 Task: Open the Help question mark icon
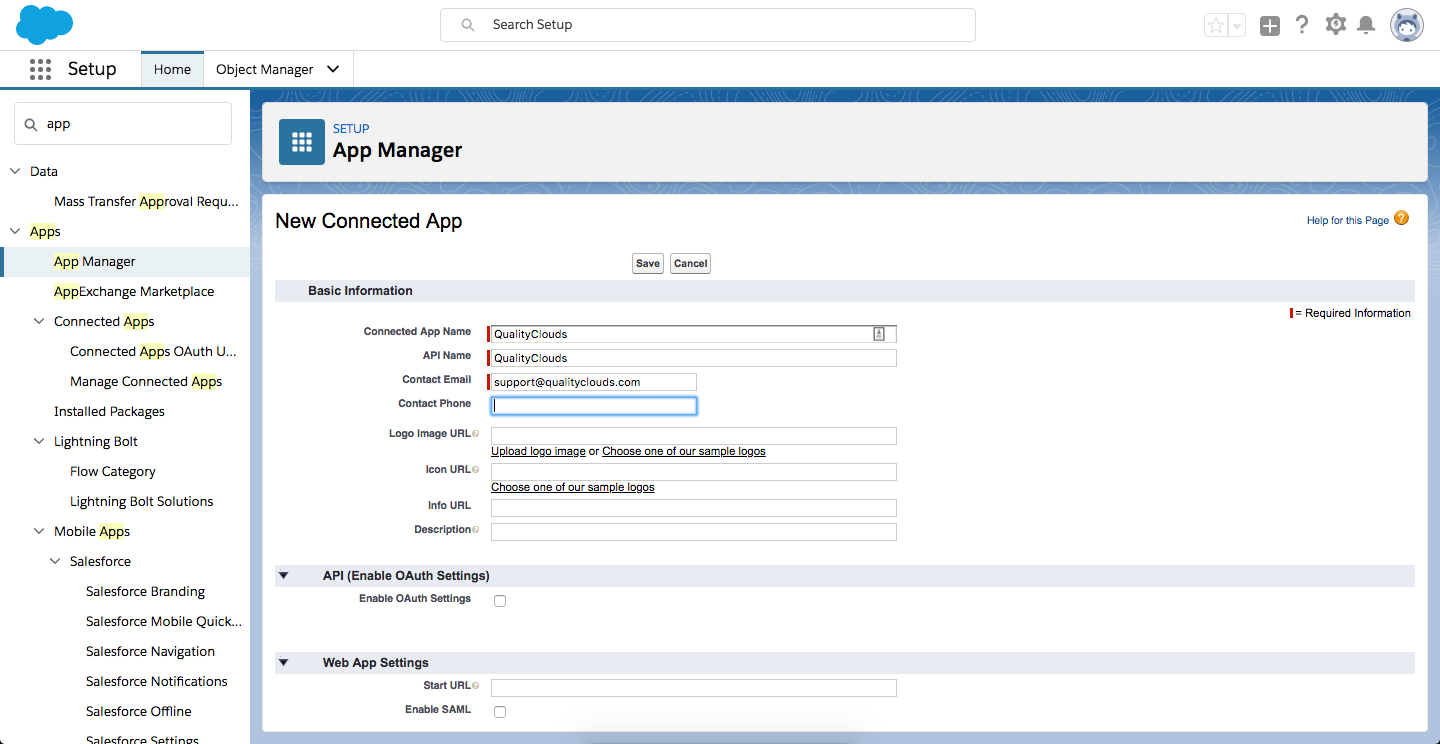click(x=1302, y=25)
